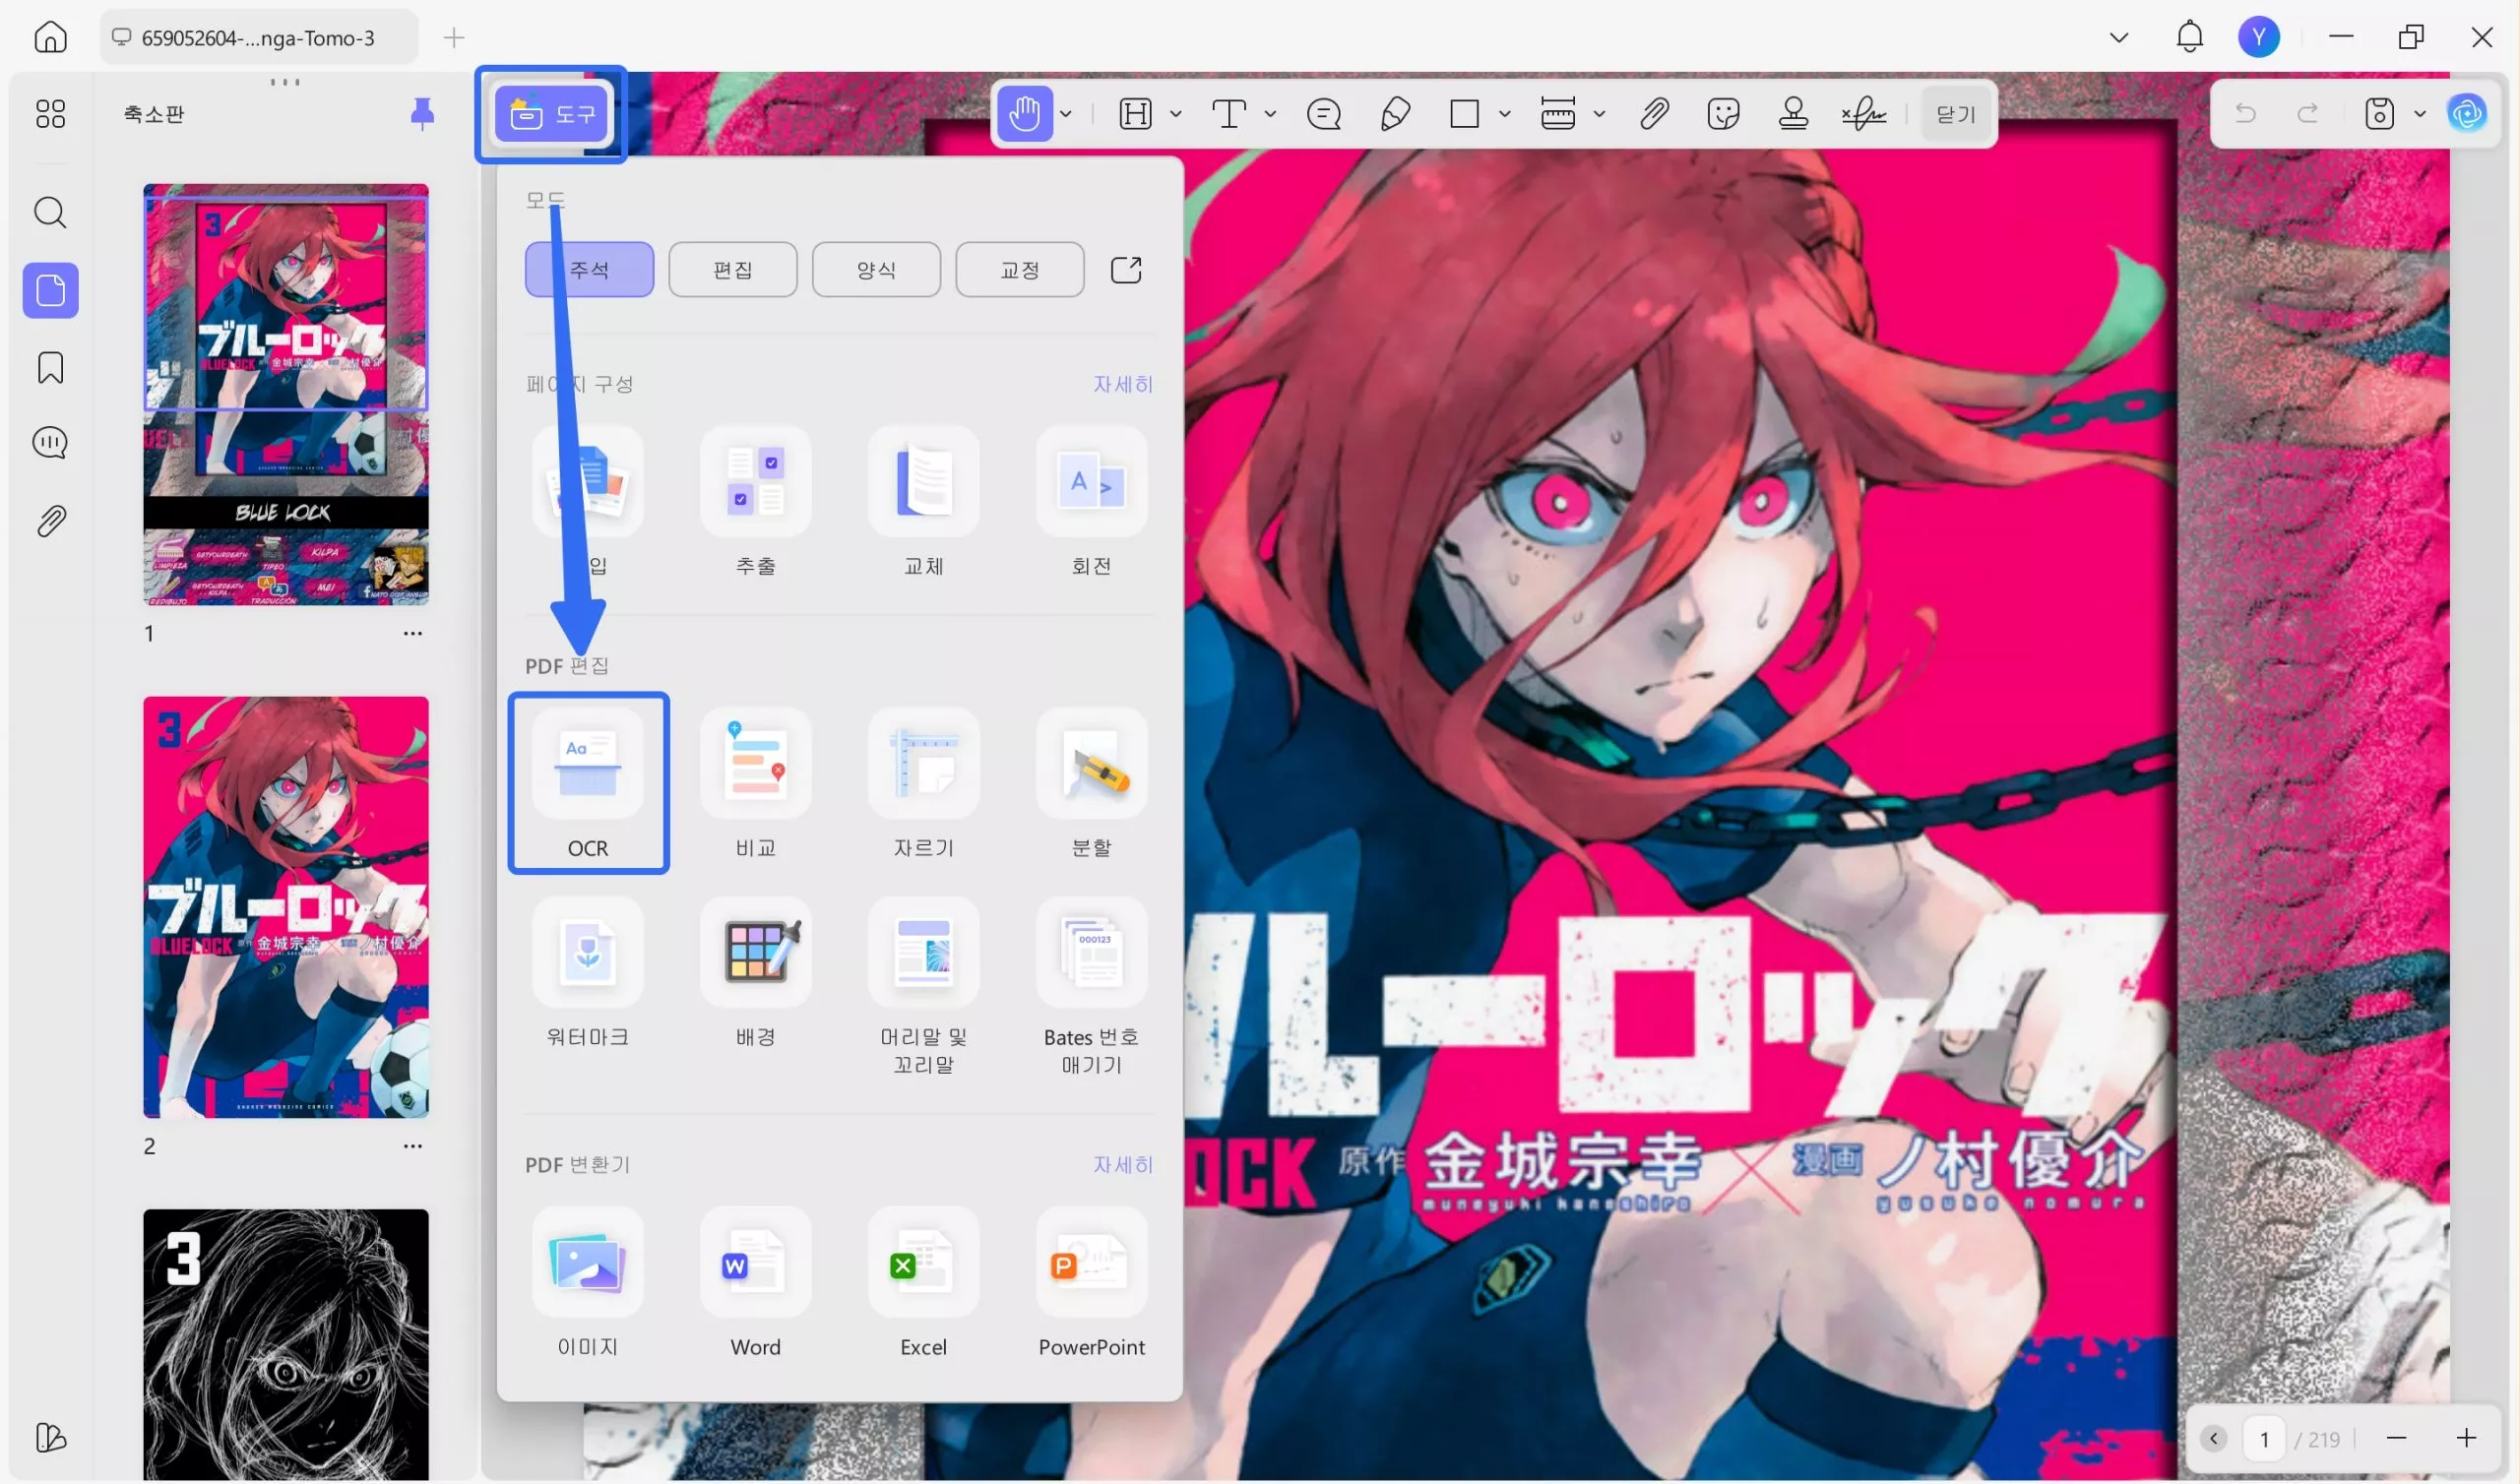Viewport: 2520px width, 1484px height.
Task: Undo the last action
Action: click(2245, 113)
